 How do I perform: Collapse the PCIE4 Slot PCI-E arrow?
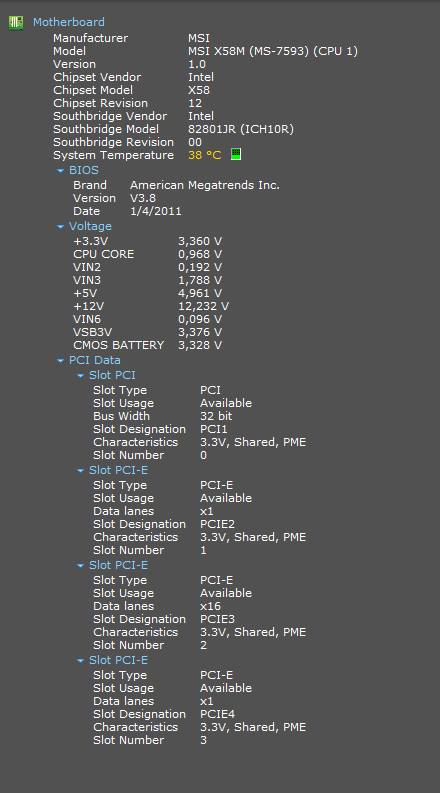tap(80, 661)
